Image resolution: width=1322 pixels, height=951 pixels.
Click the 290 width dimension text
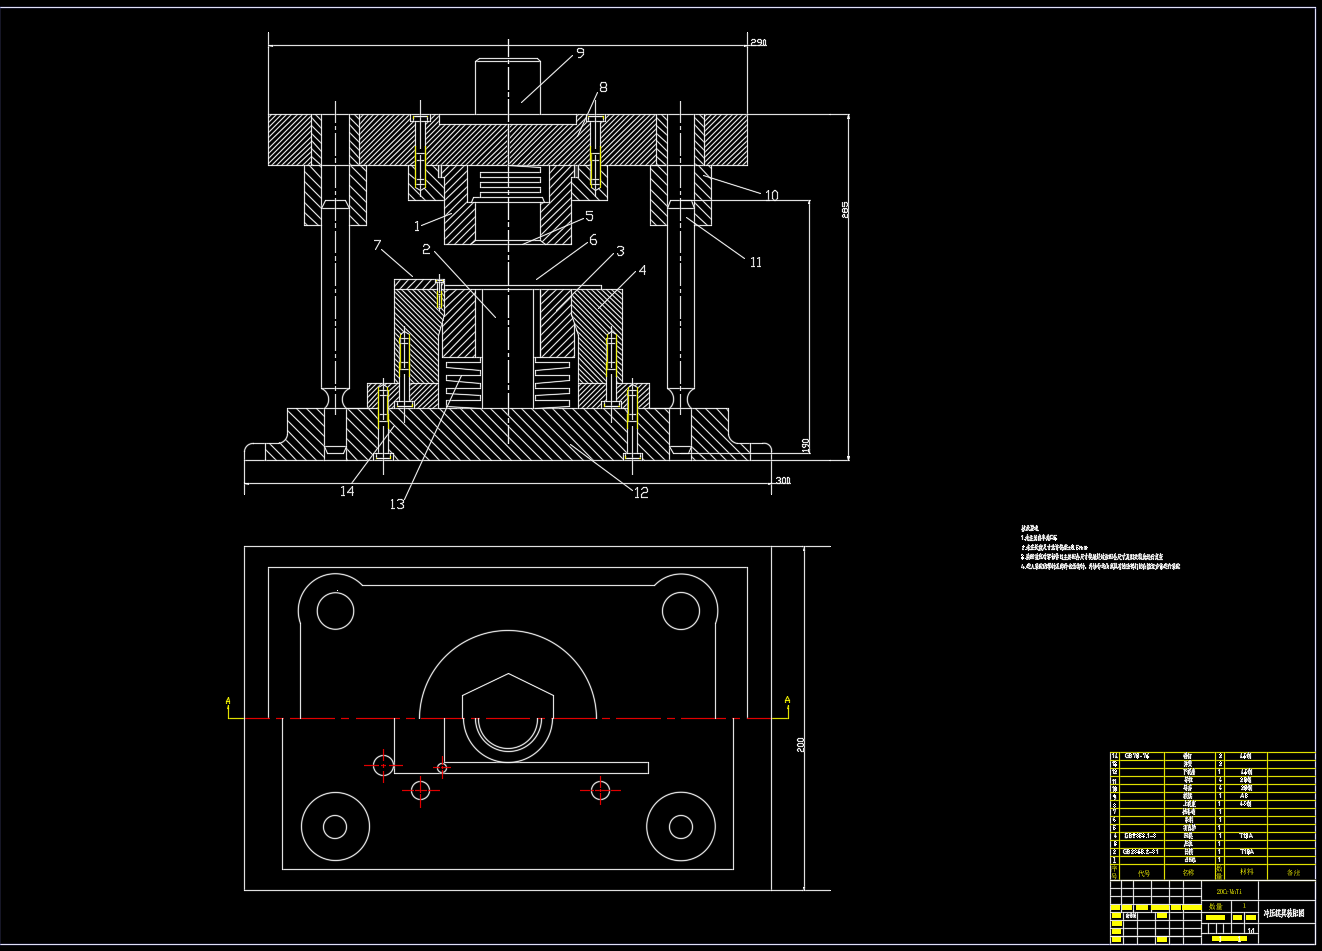[x=757, y=43]
